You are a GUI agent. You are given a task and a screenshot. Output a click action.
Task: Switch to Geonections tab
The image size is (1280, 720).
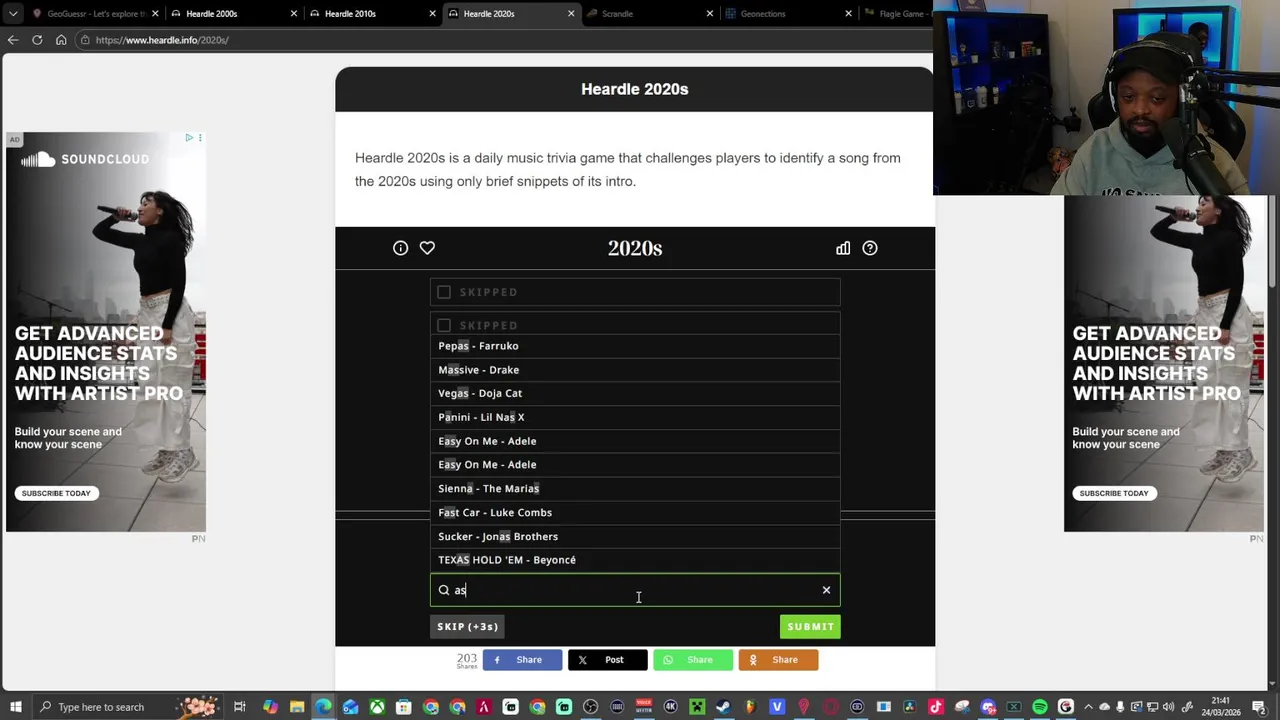pos(787,14)
